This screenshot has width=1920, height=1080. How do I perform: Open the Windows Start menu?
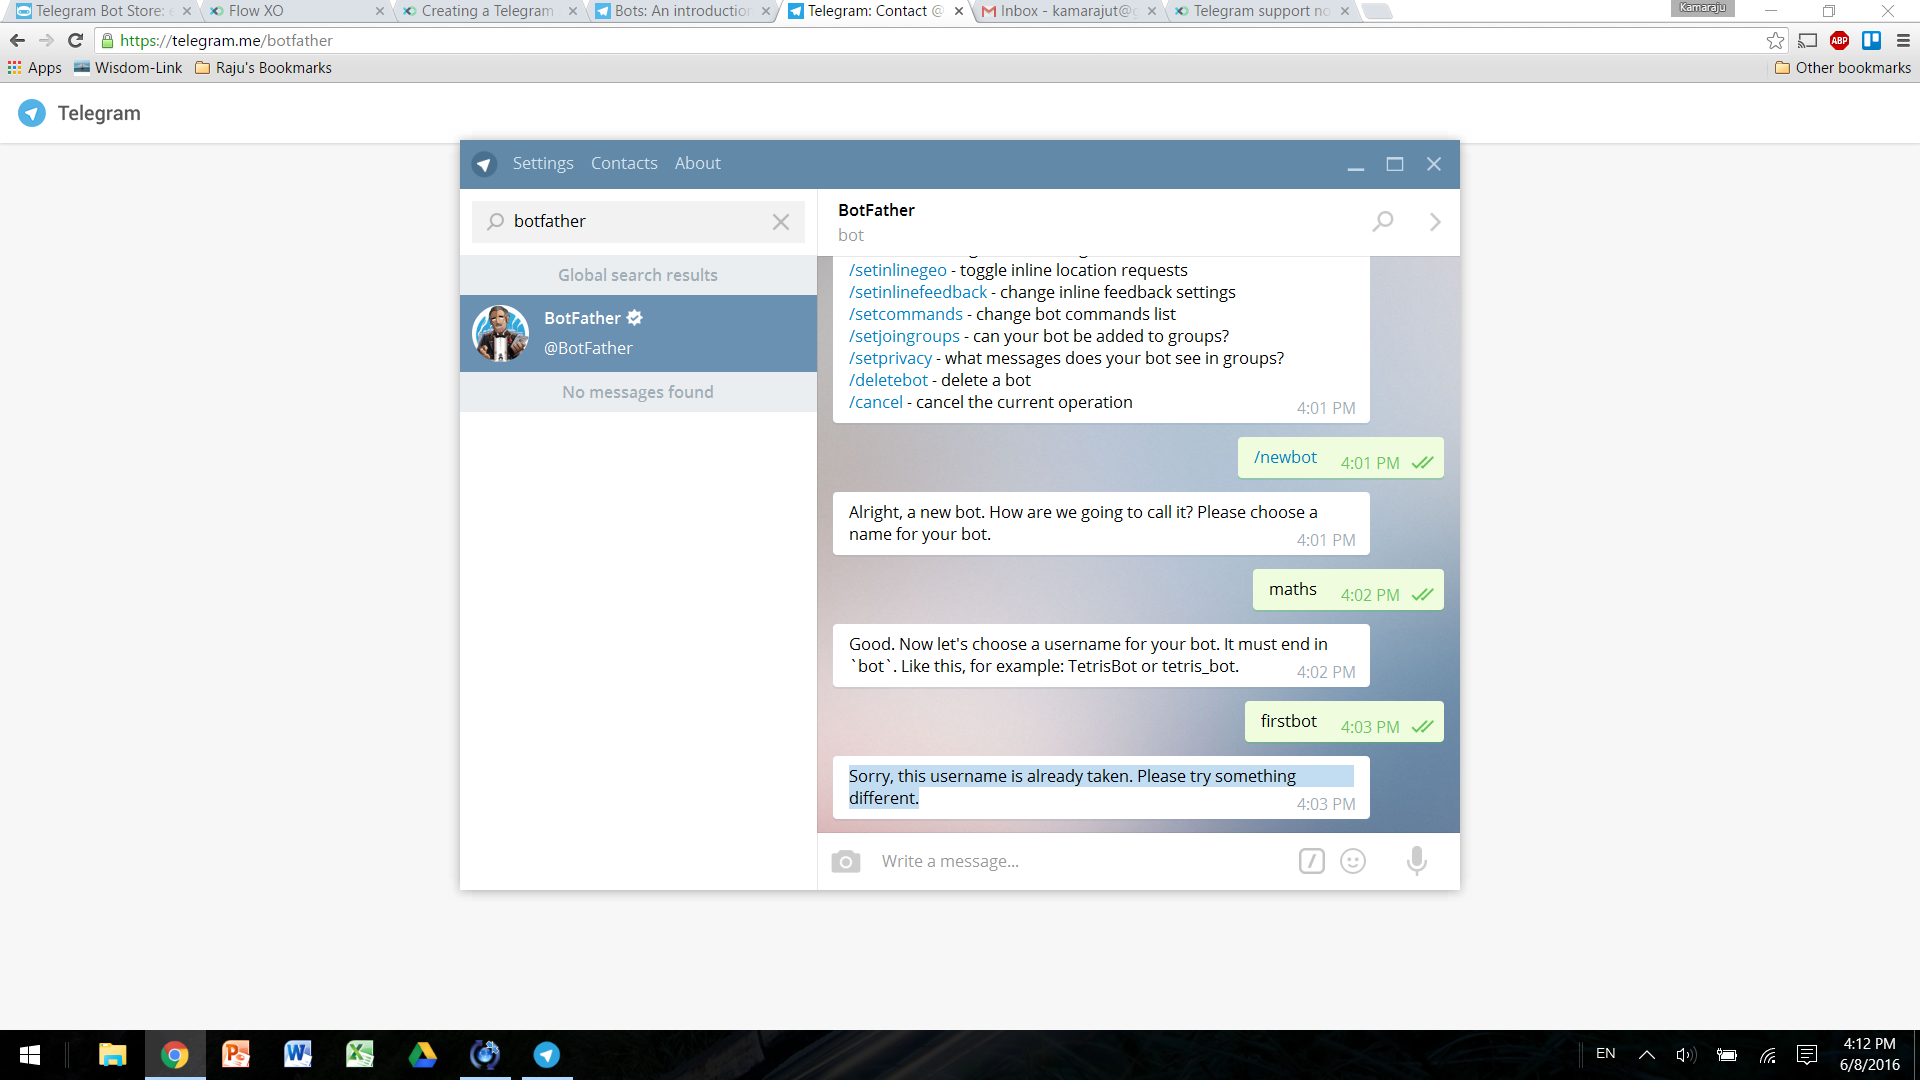30,1055
